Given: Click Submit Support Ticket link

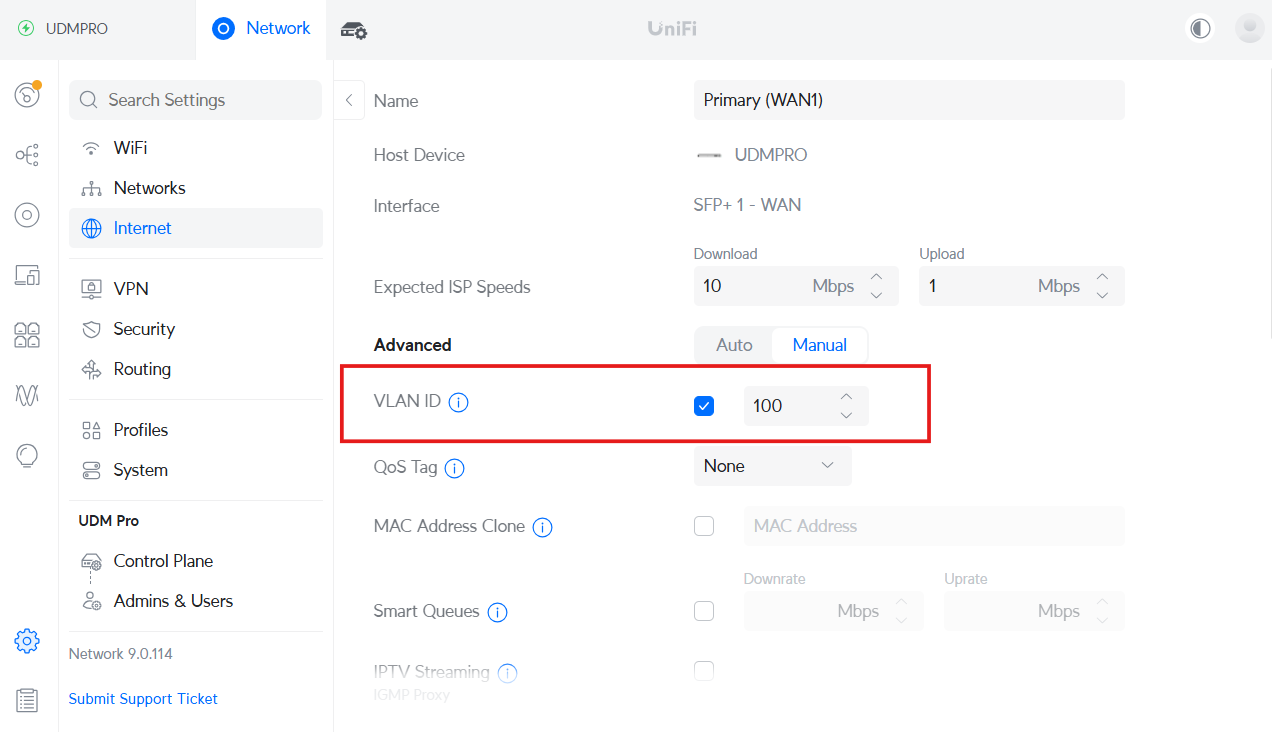Looking at the screenshot, I should [143, 699].
